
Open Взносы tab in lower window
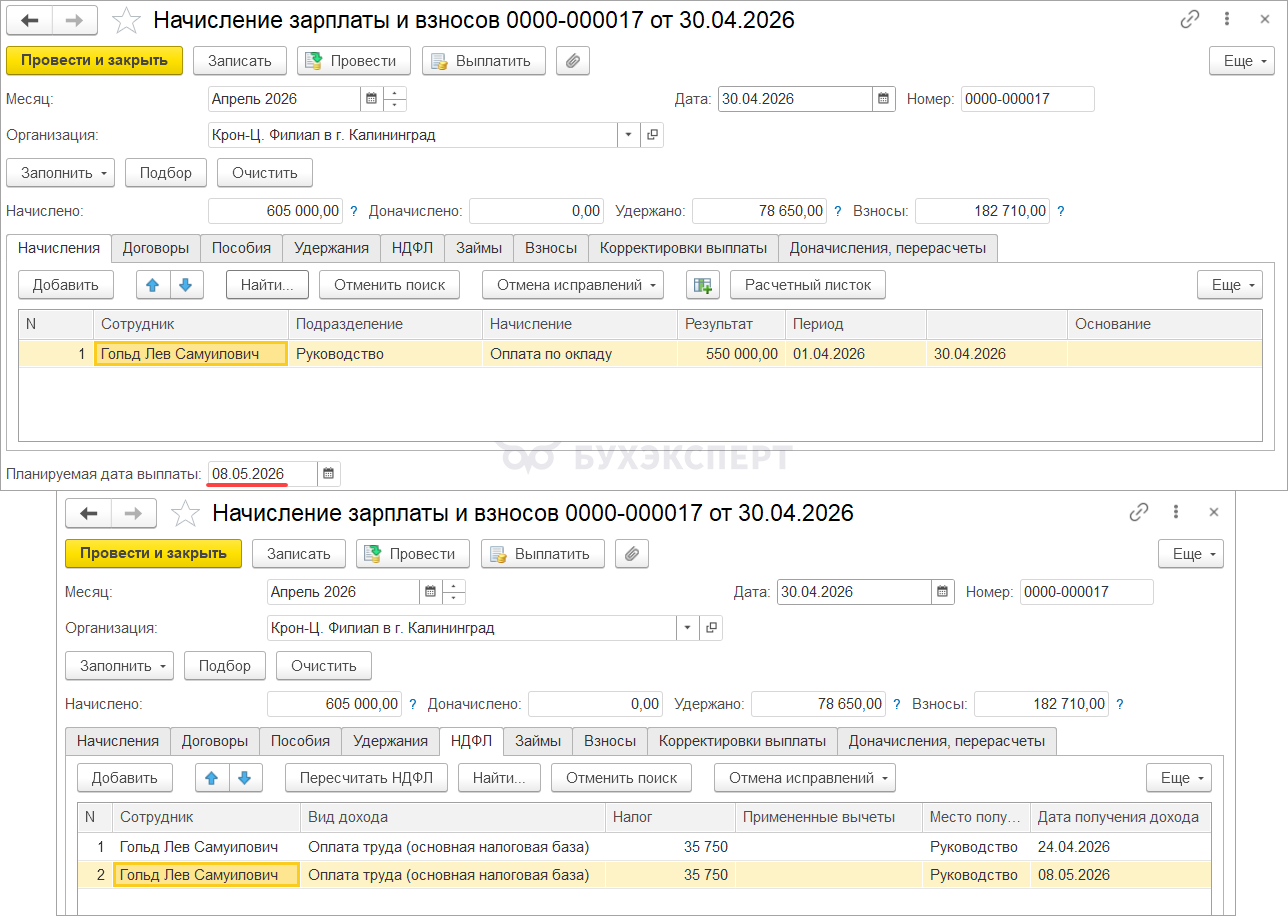(610, 741)
